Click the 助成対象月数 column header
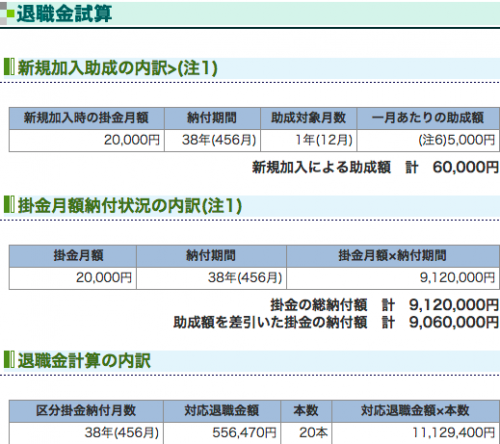Screen dimensions: 500x444 pyautogui.click(x=309, y=118)
